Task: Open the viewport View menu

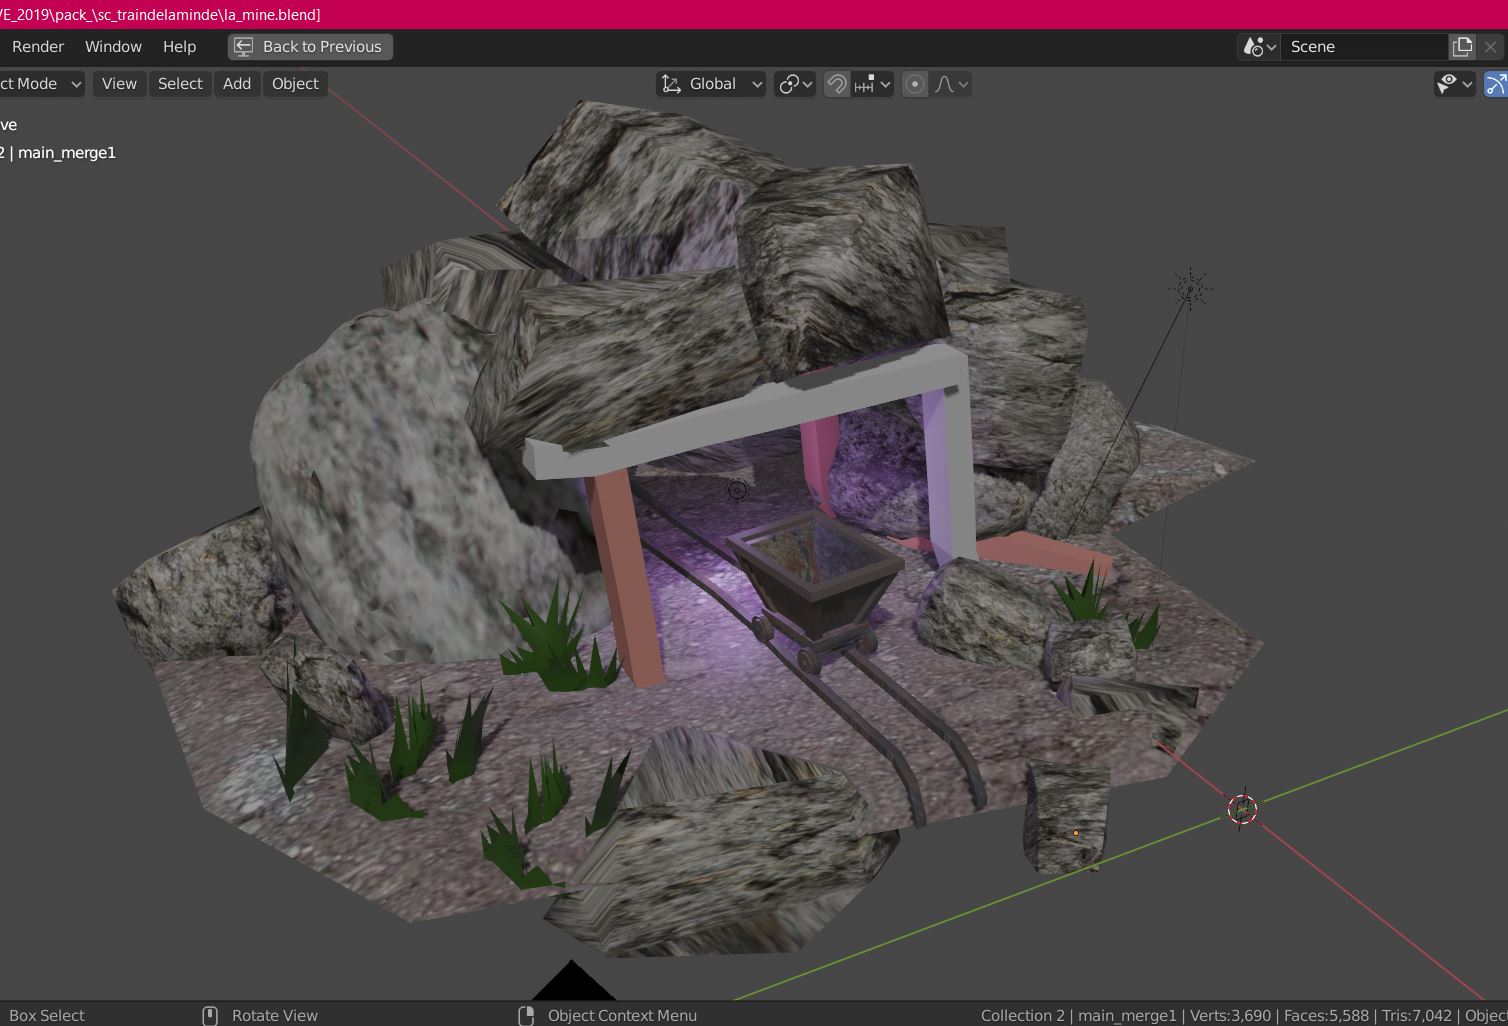Action: (119, 84)
